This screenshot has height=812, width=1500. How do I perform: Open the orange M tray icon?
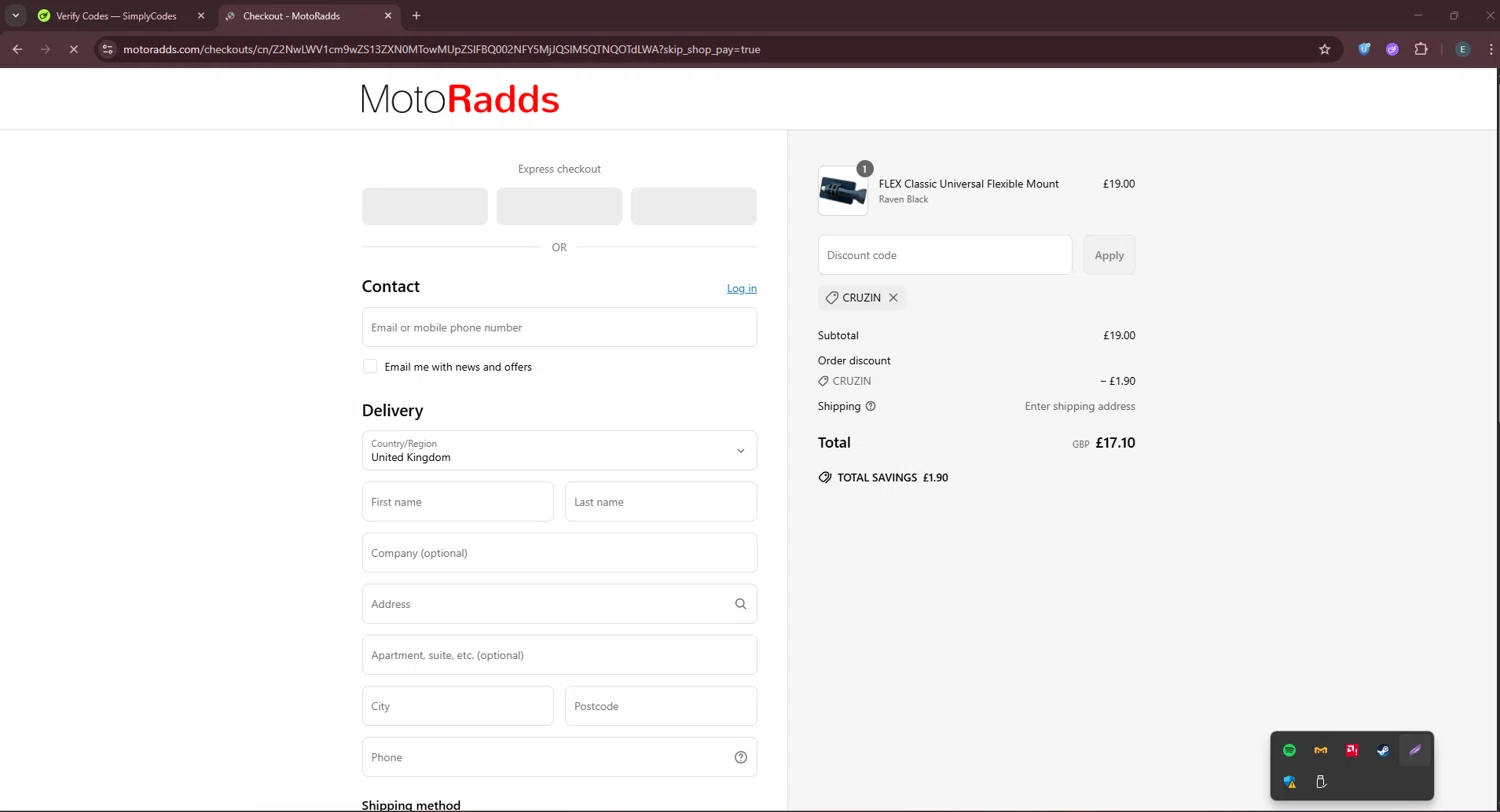(1320, 750)
